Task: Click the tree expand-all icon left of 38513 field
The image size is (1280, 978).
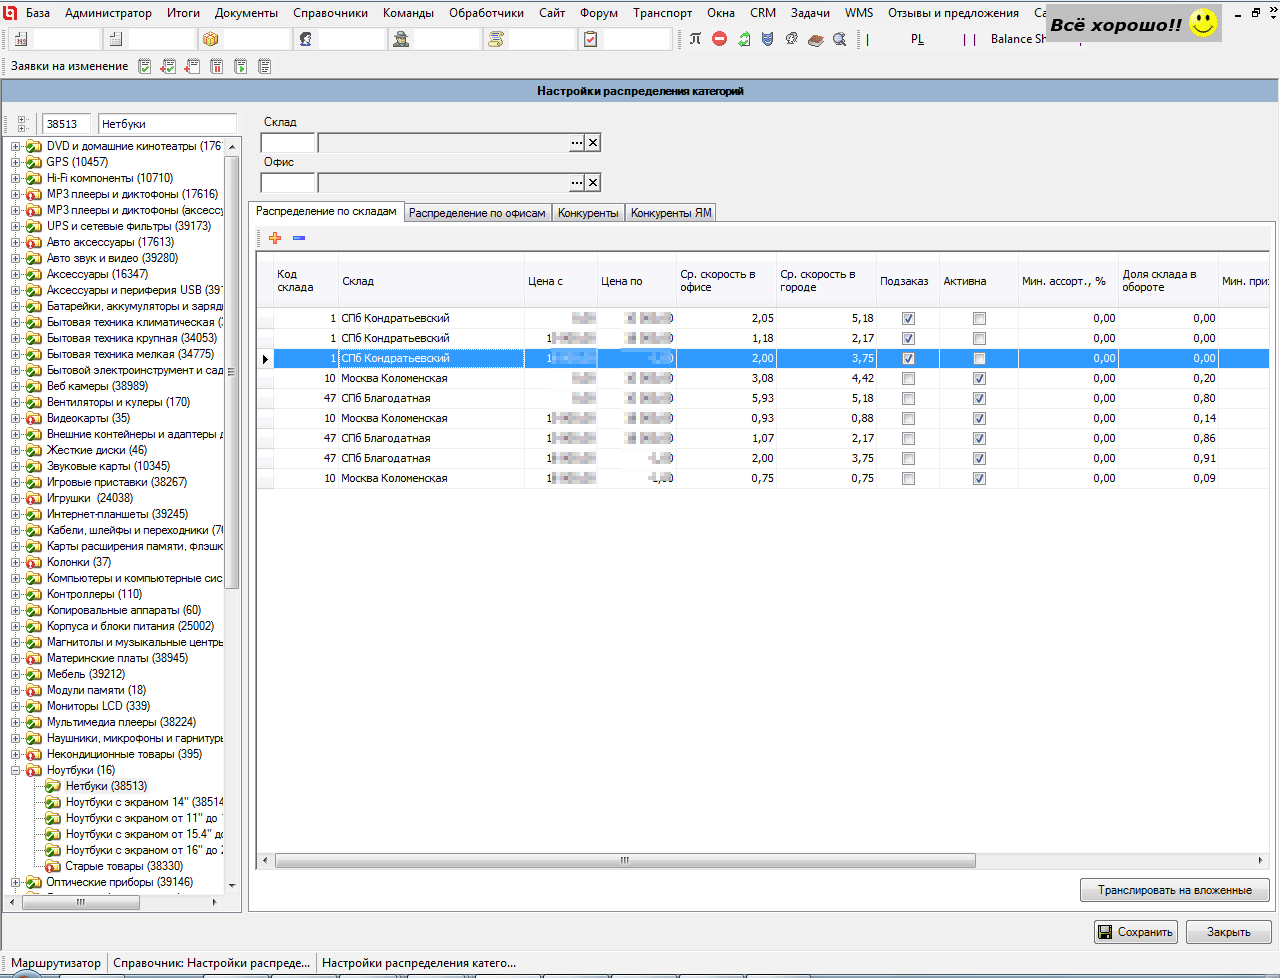Action: click(22, 124)
